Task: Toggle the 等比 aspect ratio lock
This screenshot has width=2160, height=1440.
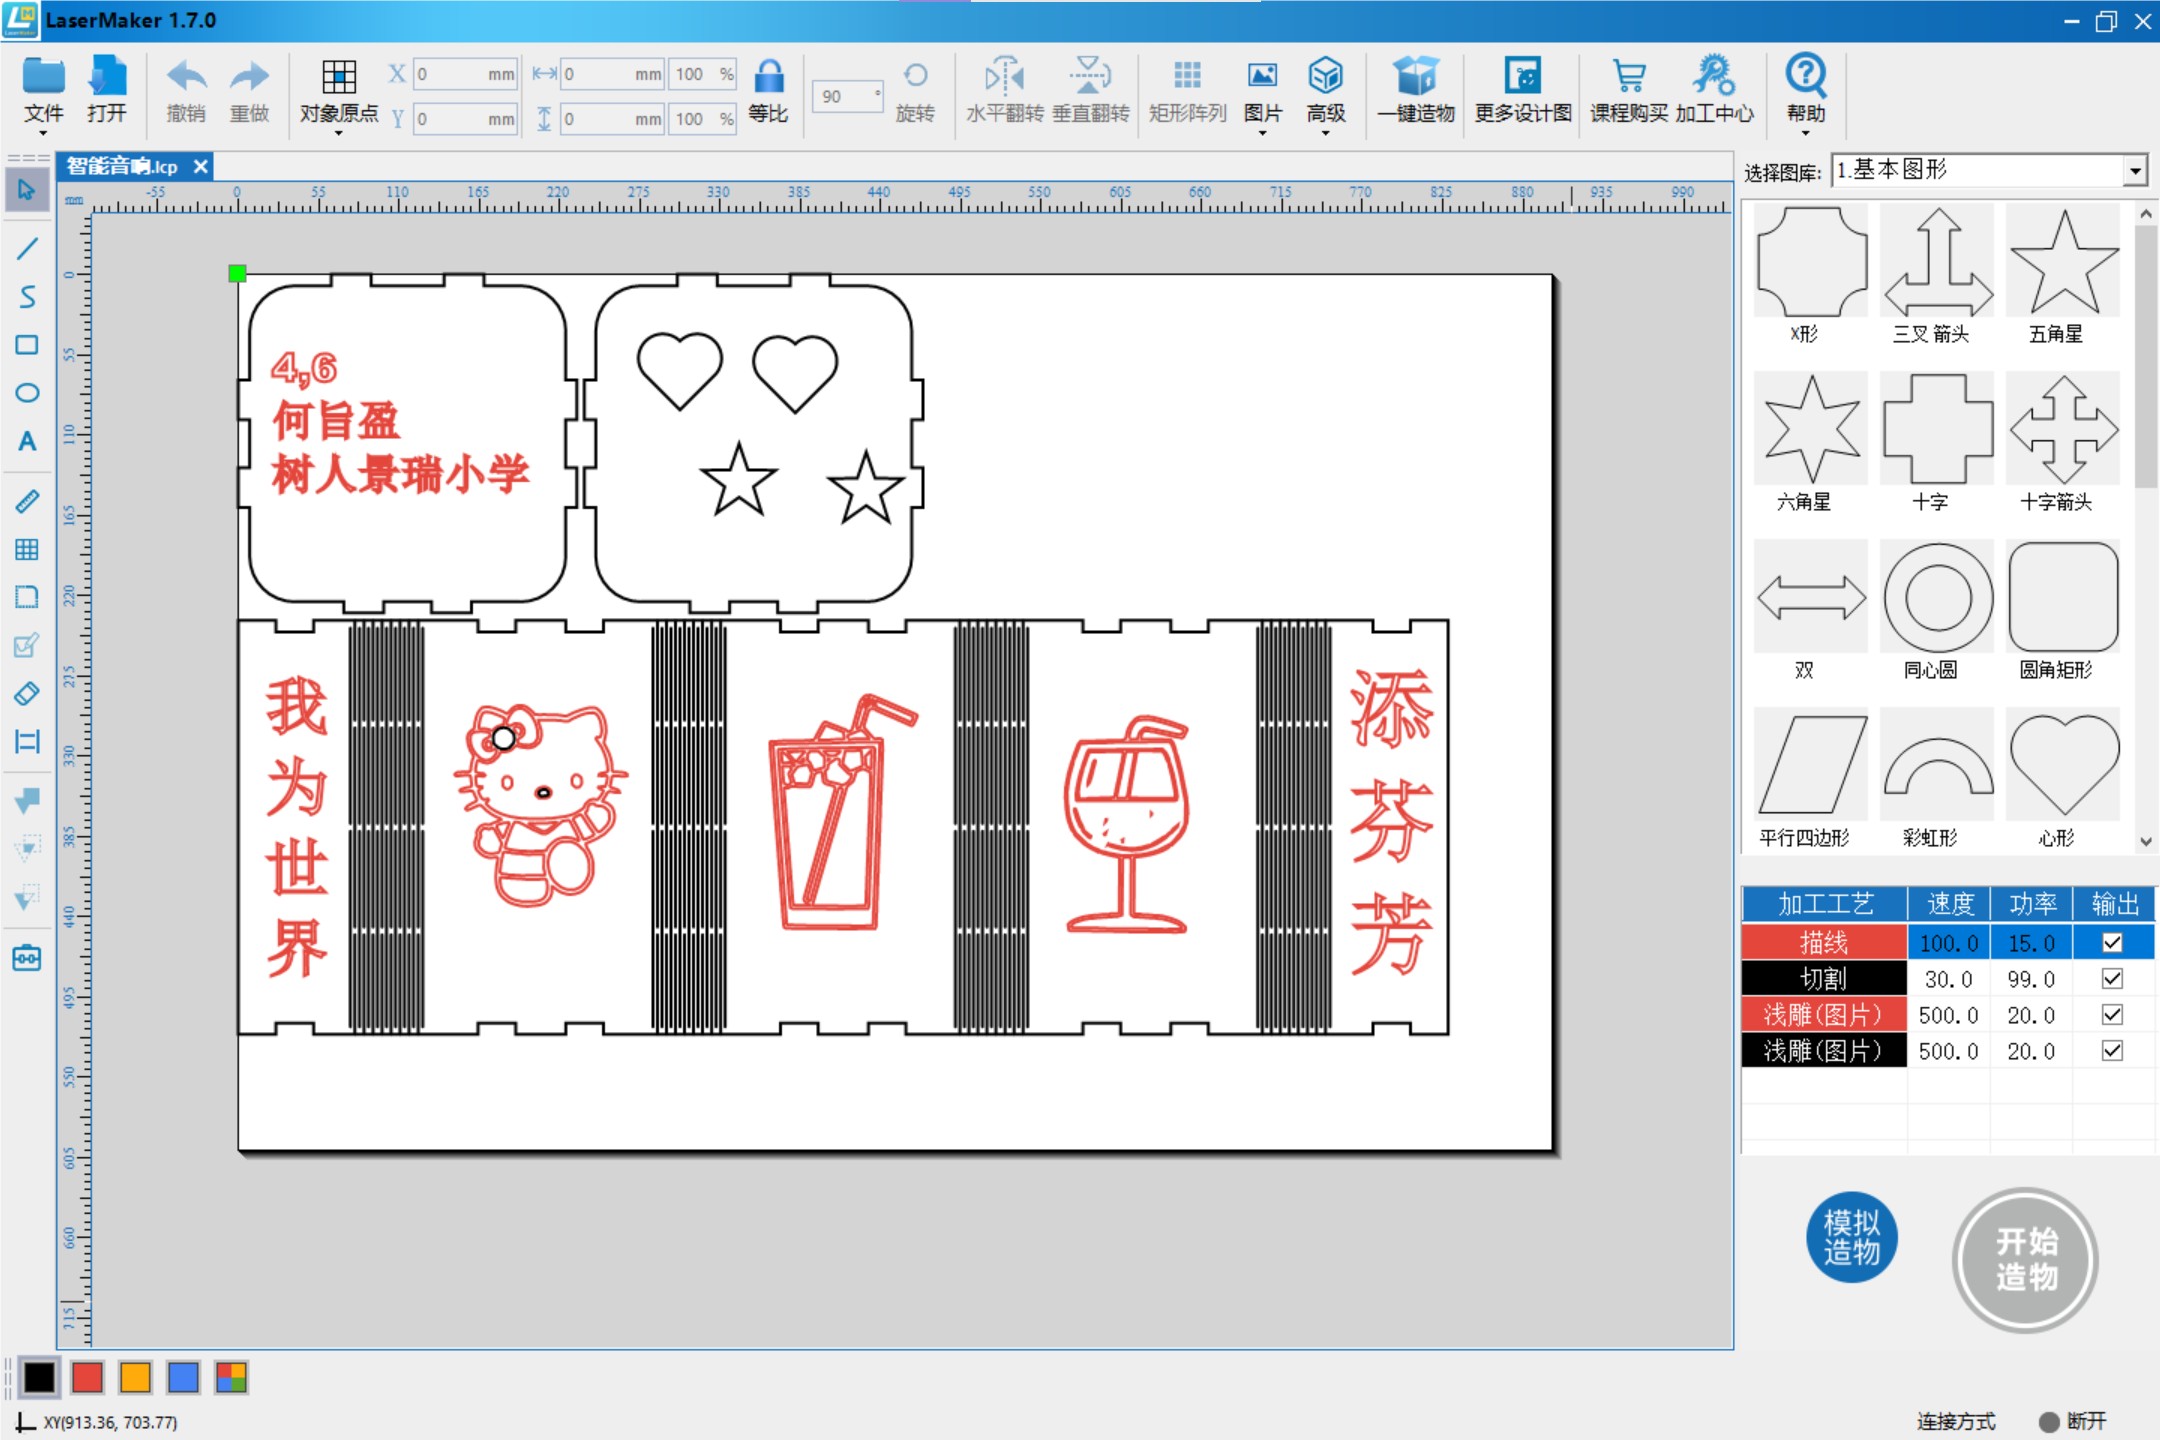Action: click(x=768, y=91)
